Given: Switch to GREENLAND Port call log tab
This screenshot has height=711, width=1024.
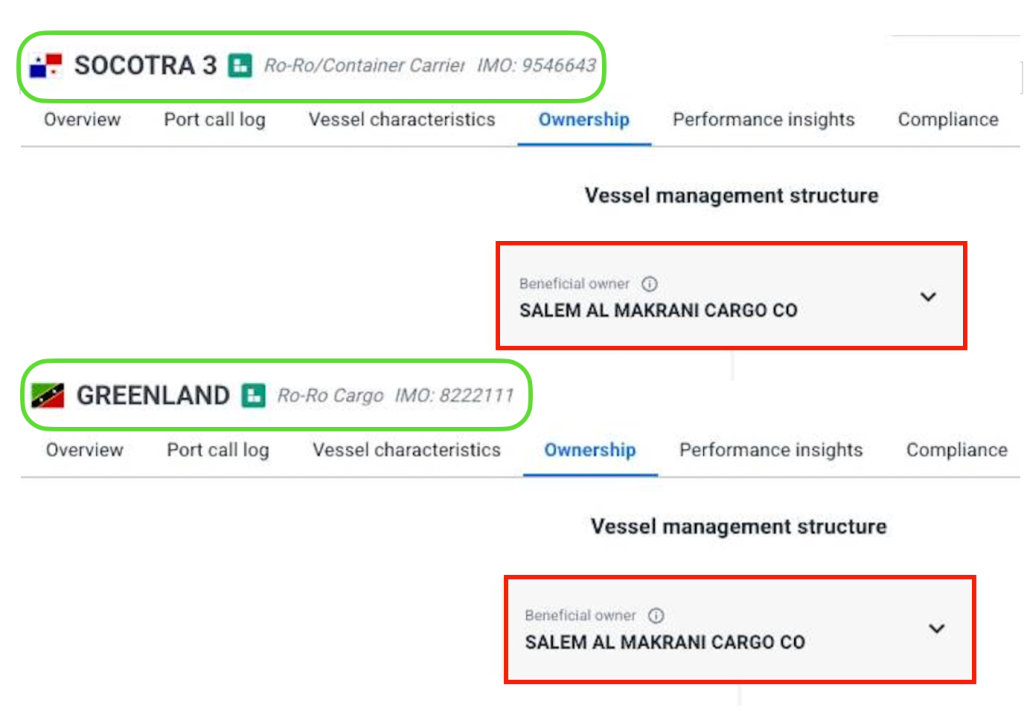Looking at the screenshot, I should (218, 450).
